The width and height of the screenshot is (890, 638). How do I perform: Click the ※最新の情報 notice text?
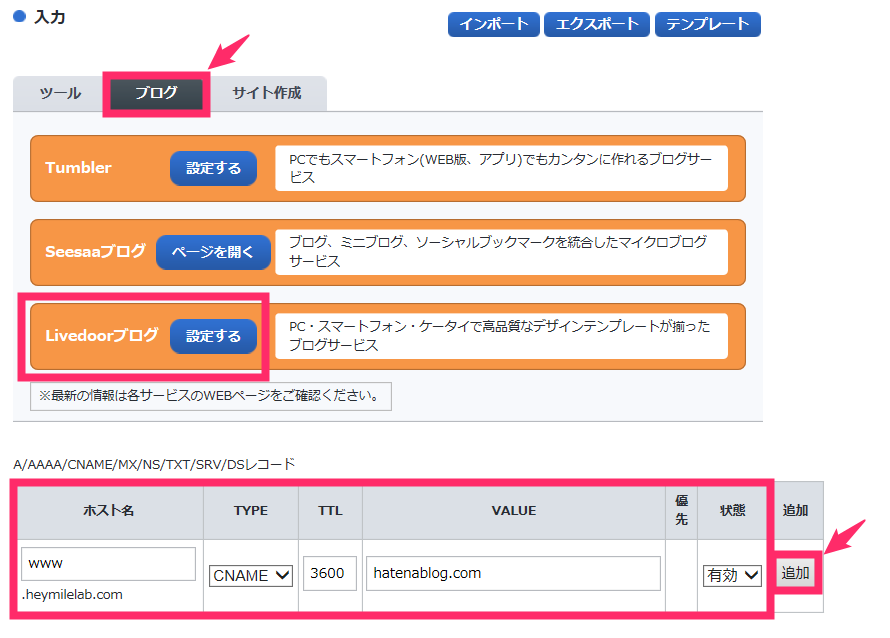click(211, 396)
